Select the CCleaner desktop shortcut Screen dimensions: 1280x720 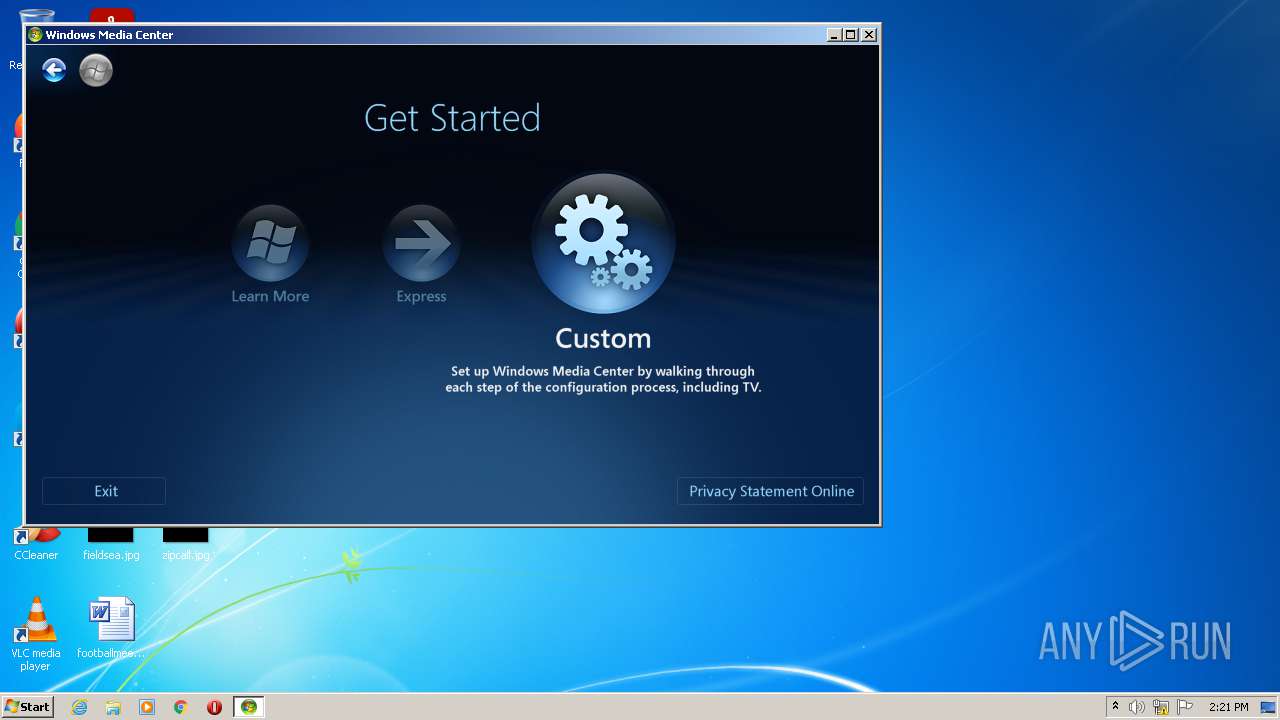[36, 545]
